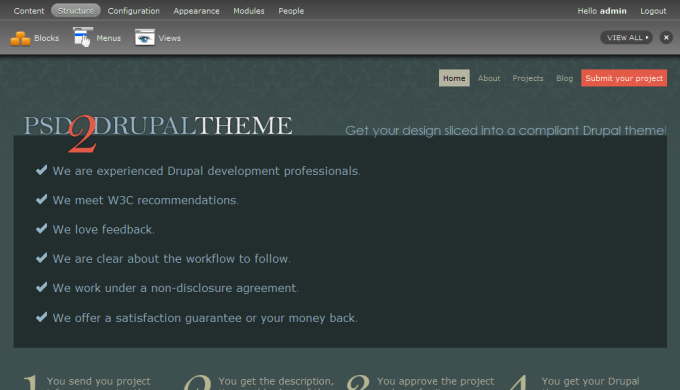
Task: Click the Views text label
Action: click(x=170, y=38)
